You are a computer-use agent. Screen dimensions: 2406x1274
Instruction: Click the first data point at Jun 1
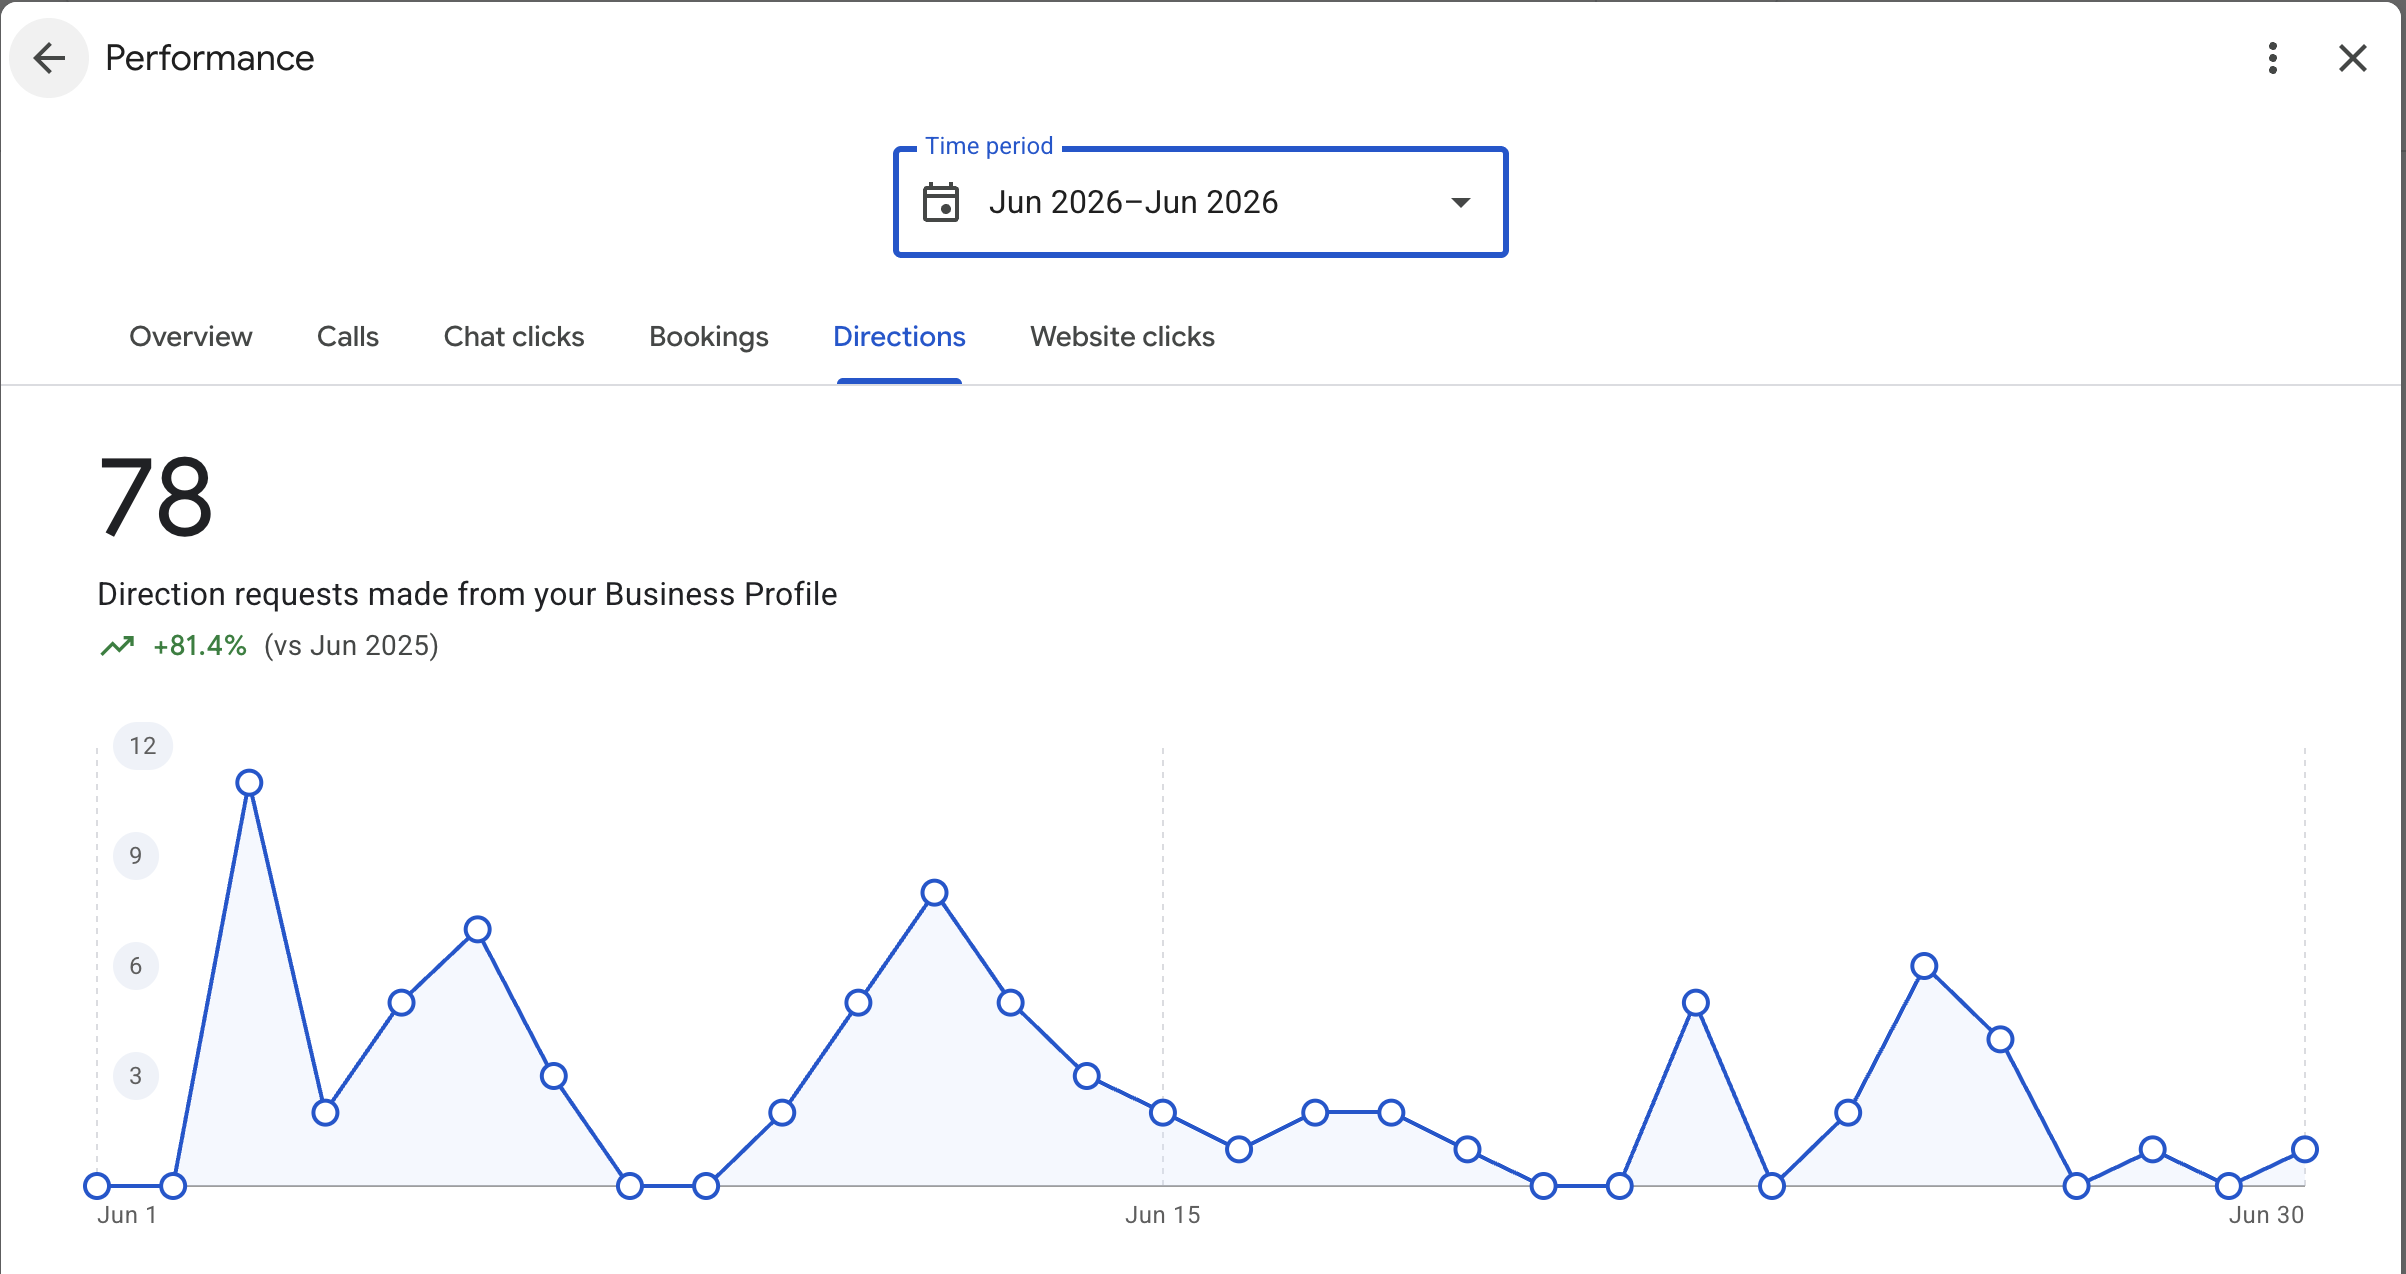coord(97,1186)
